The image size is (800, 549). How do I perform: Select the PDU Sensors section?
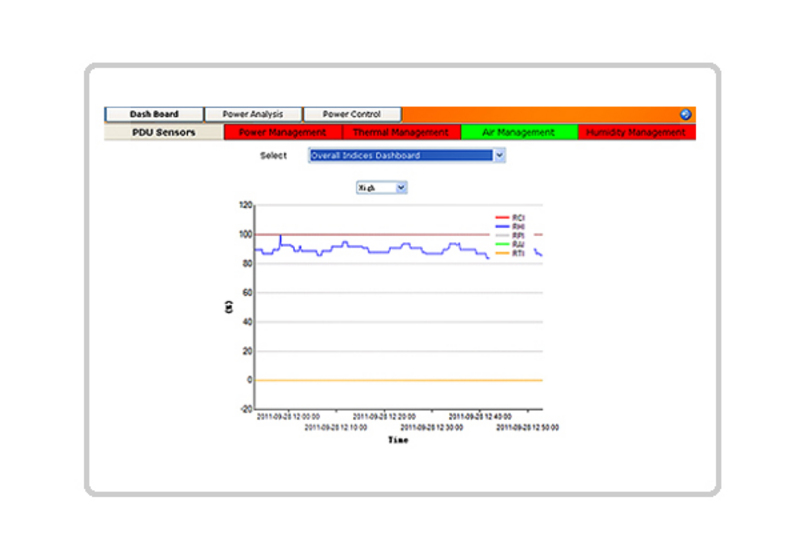164,132
